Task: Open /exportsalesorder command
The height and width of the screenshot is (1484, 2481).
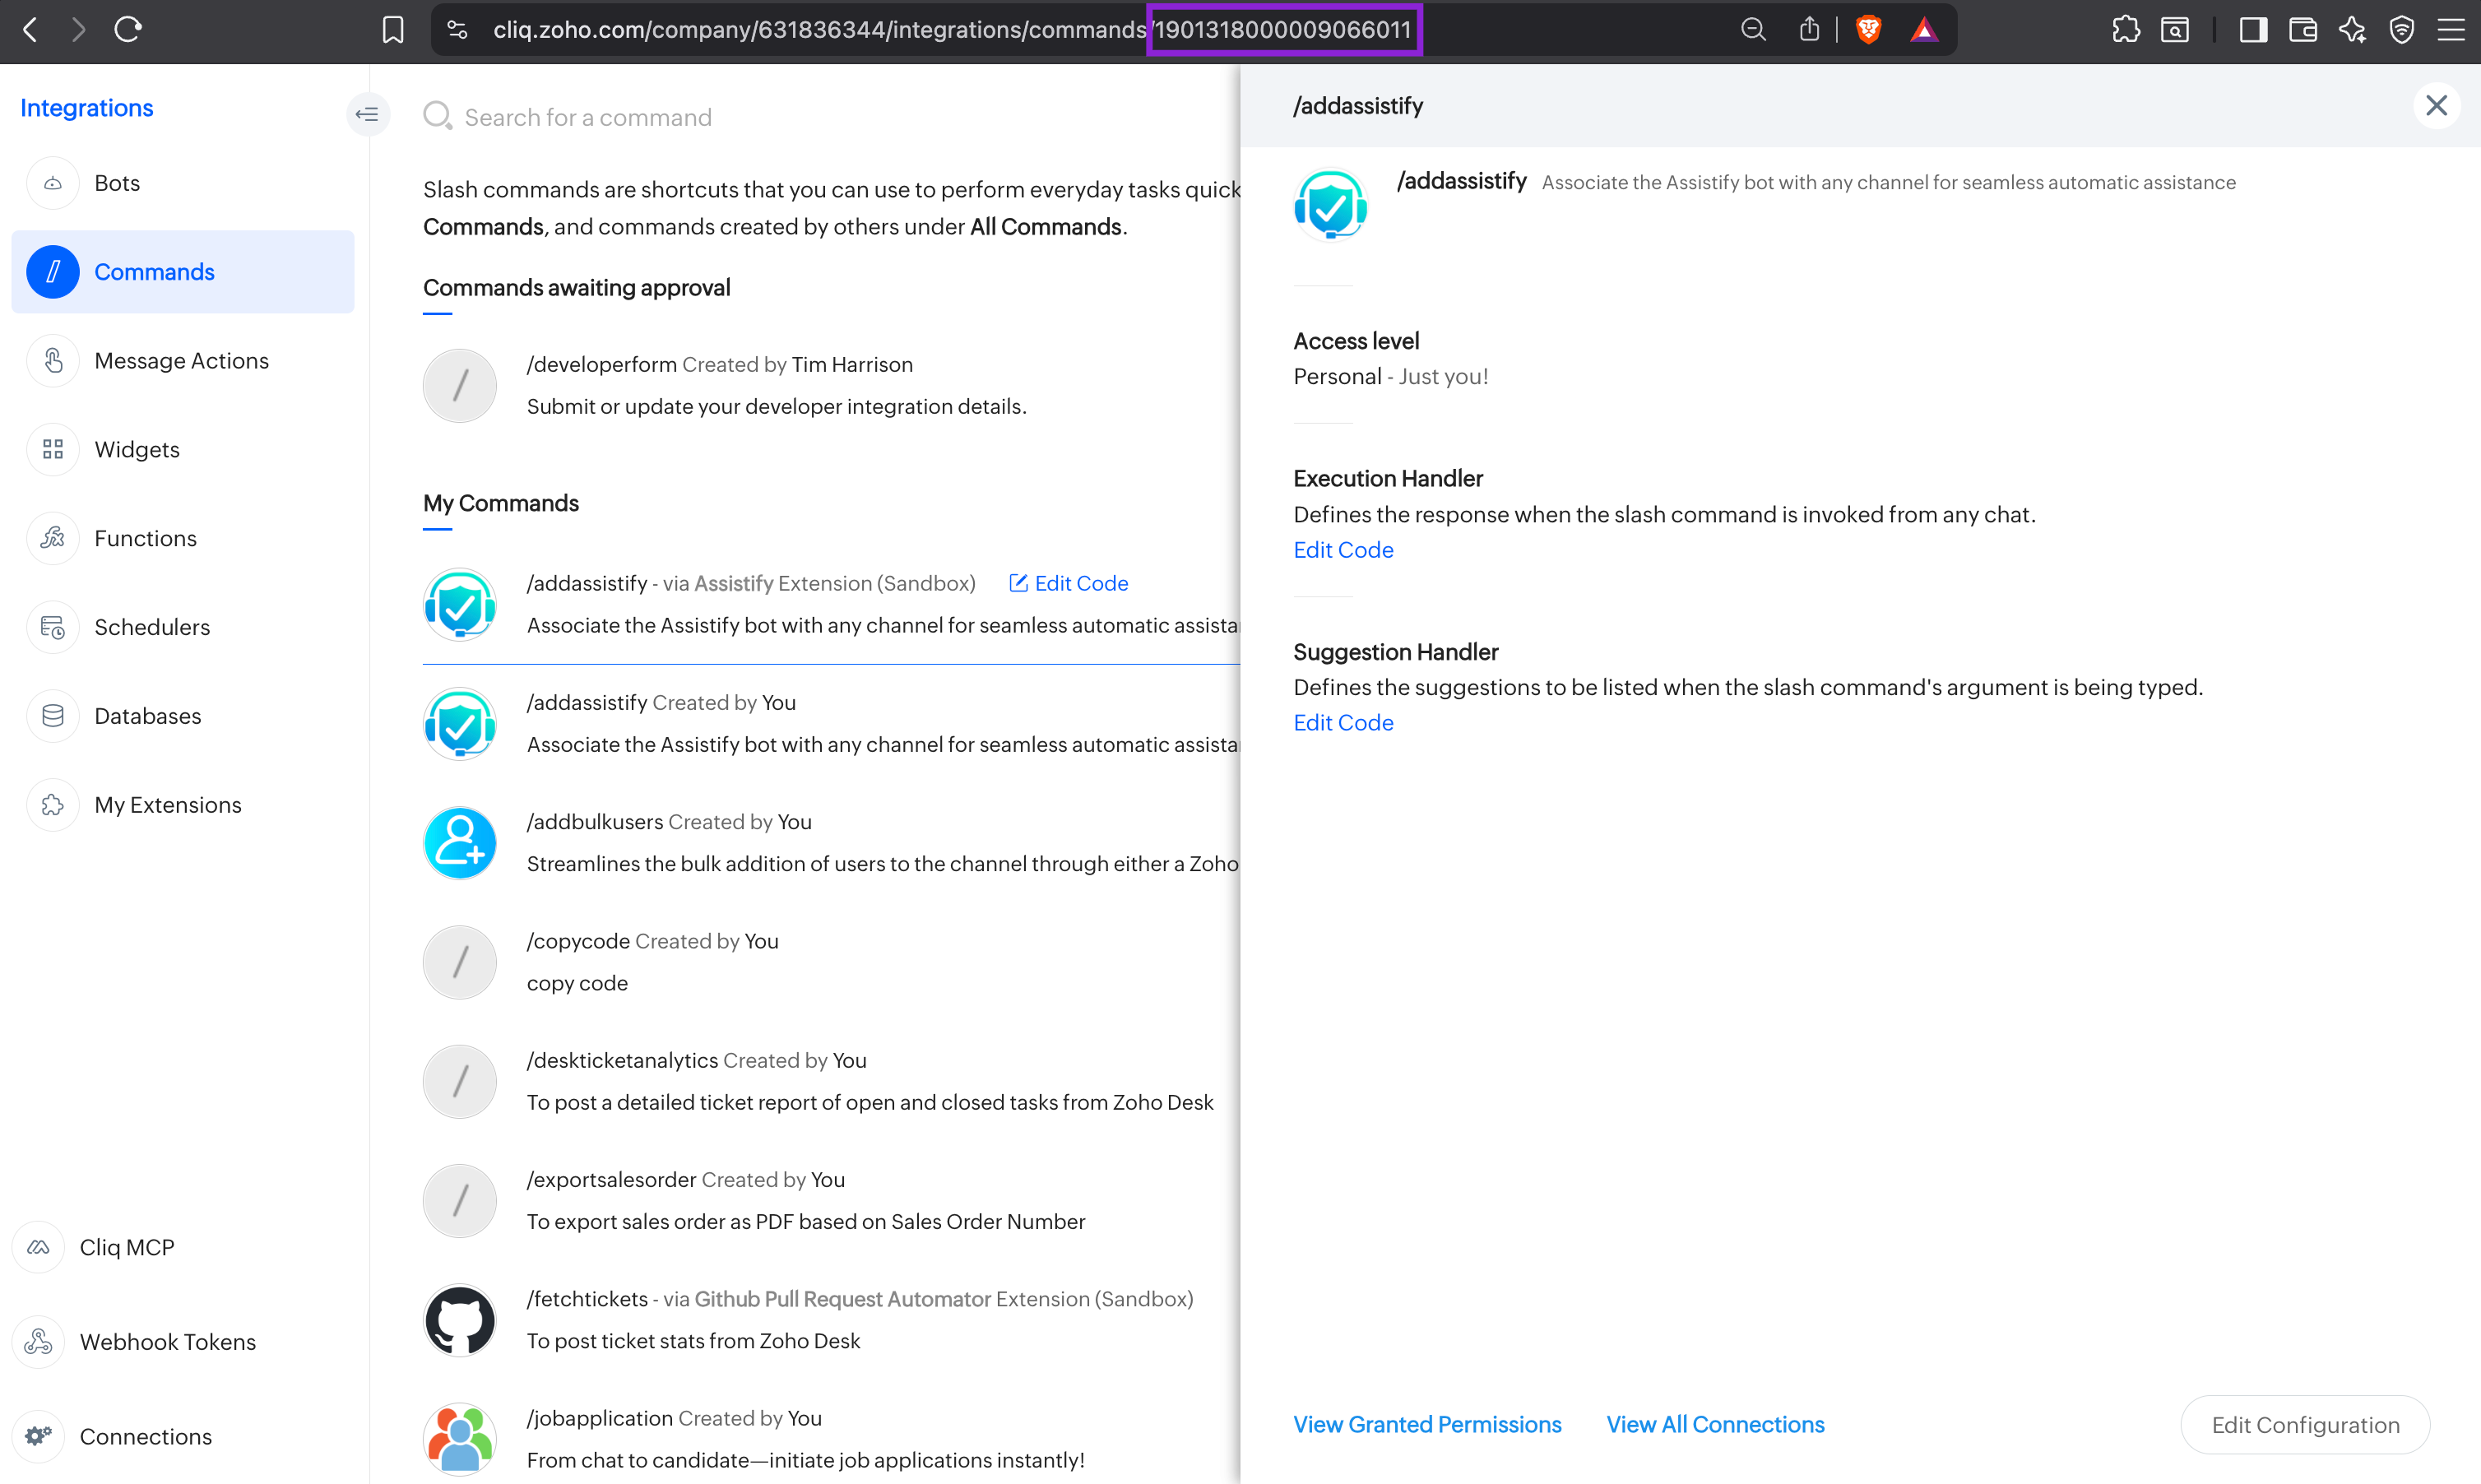Action: (831, 1201)
